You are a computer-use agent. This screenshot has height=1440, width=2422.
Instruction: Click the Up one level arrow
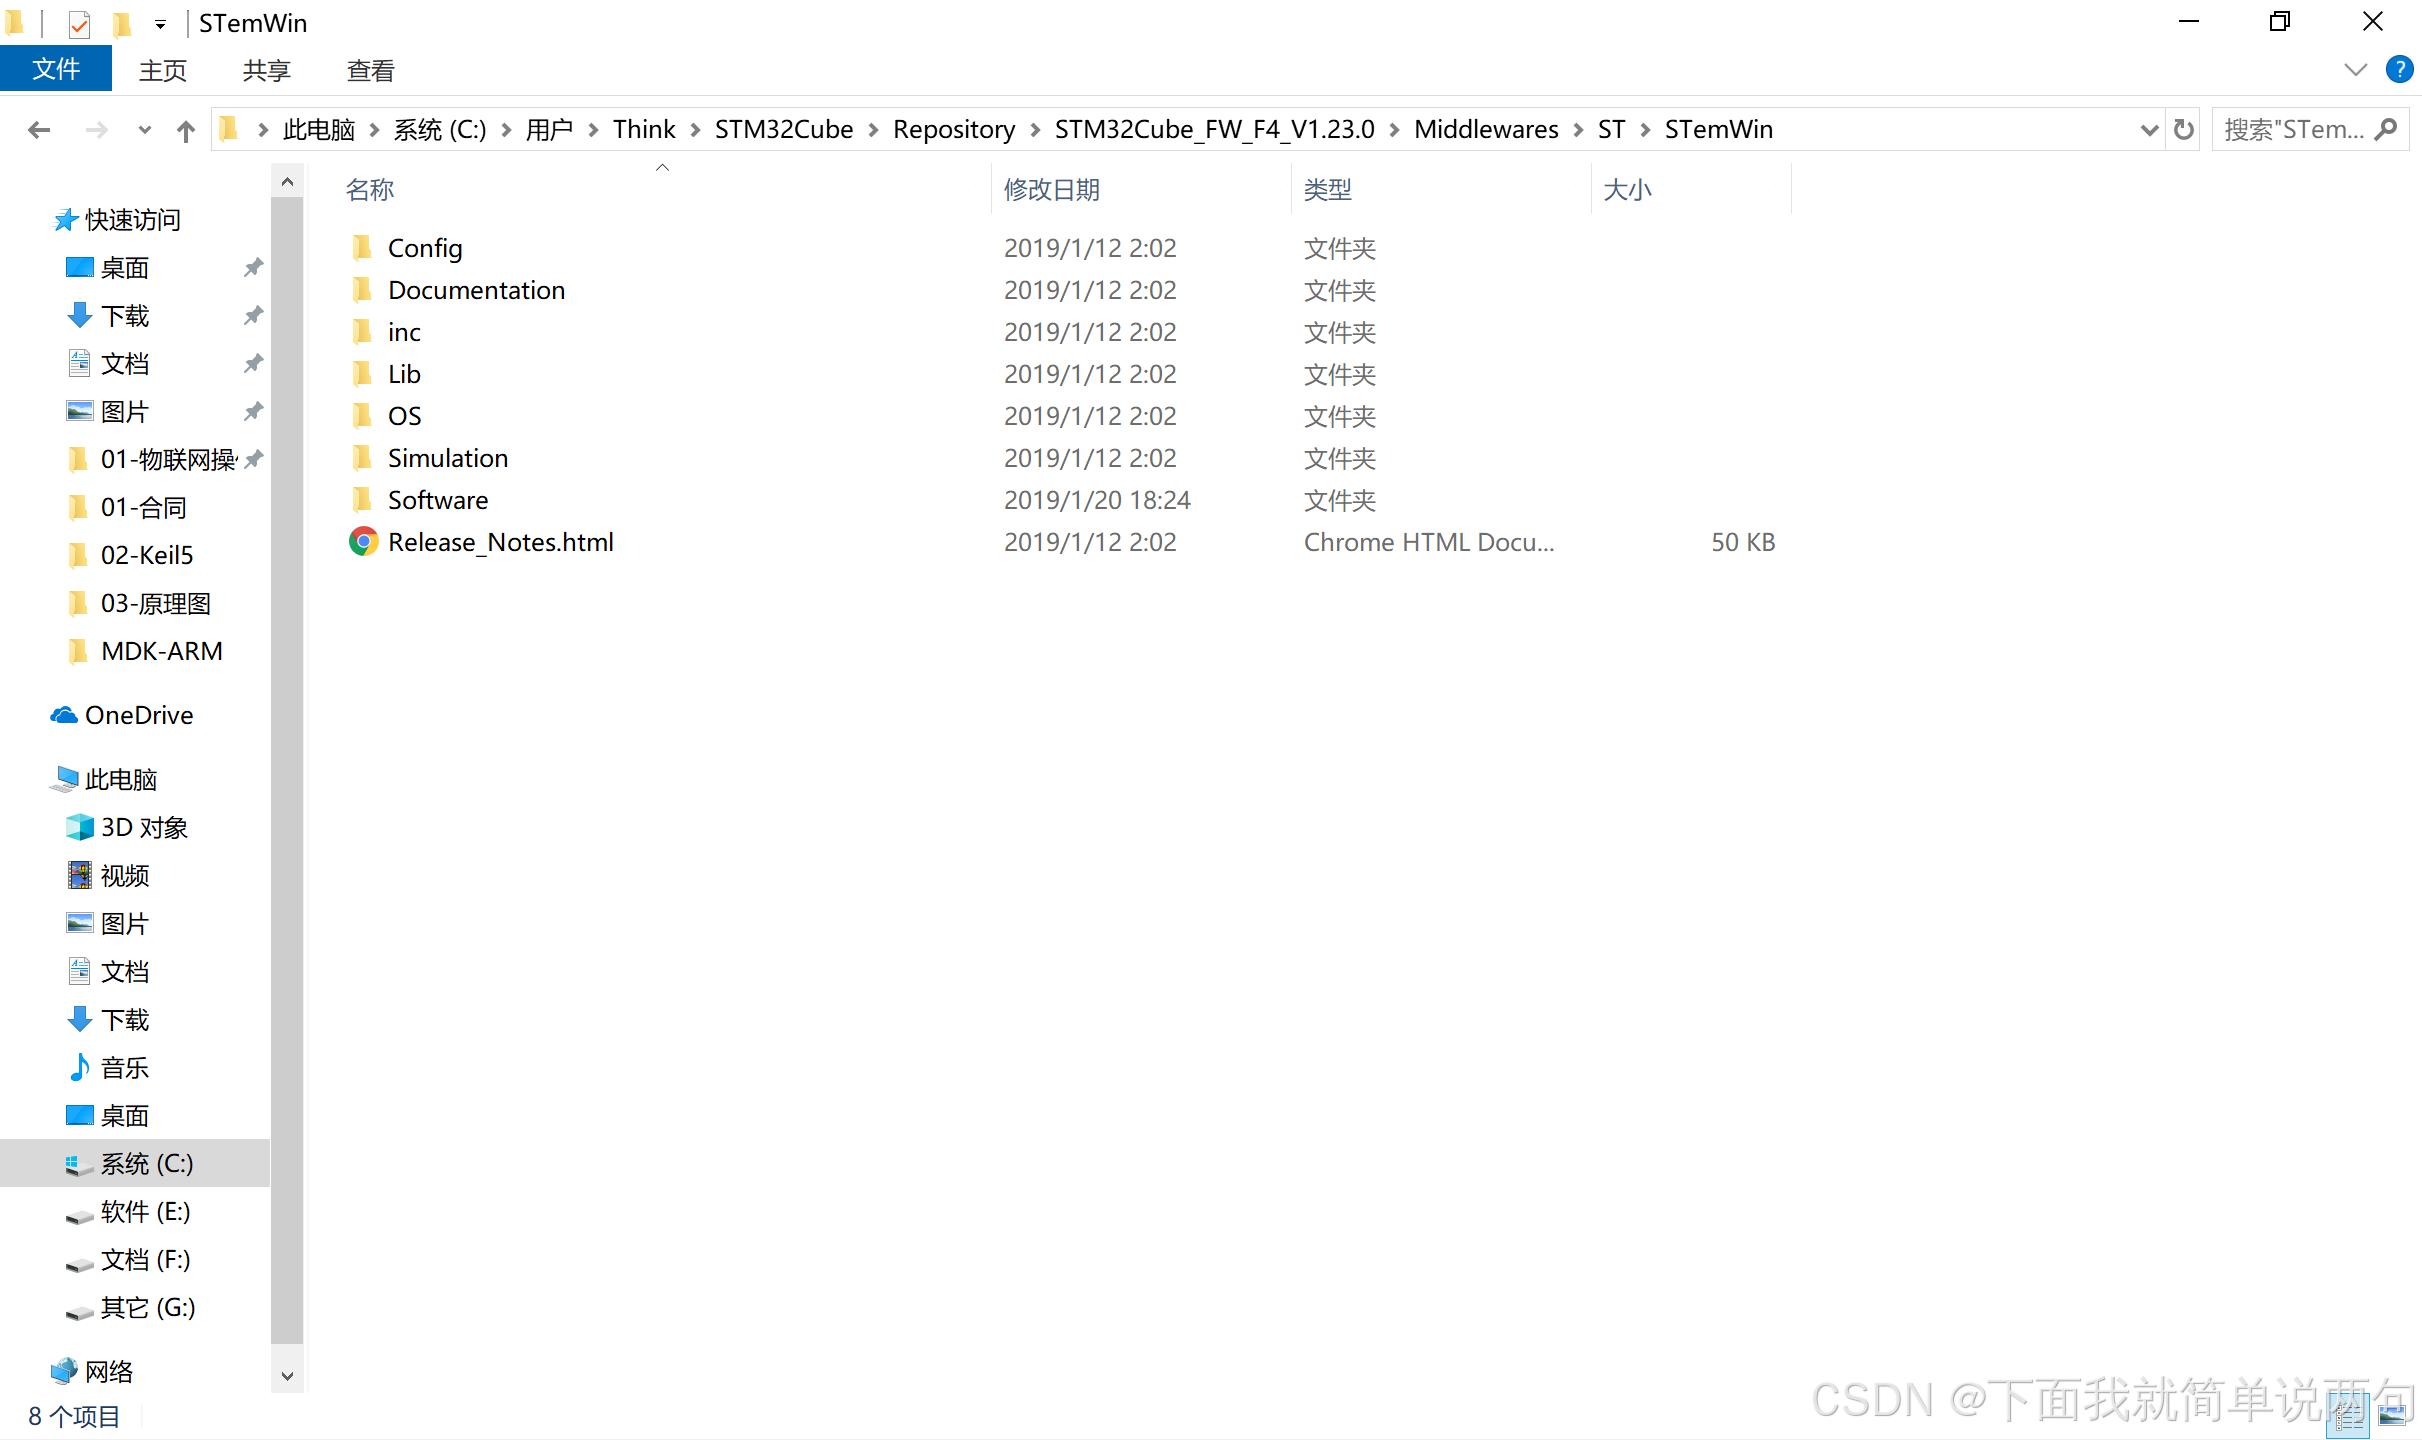185,130
